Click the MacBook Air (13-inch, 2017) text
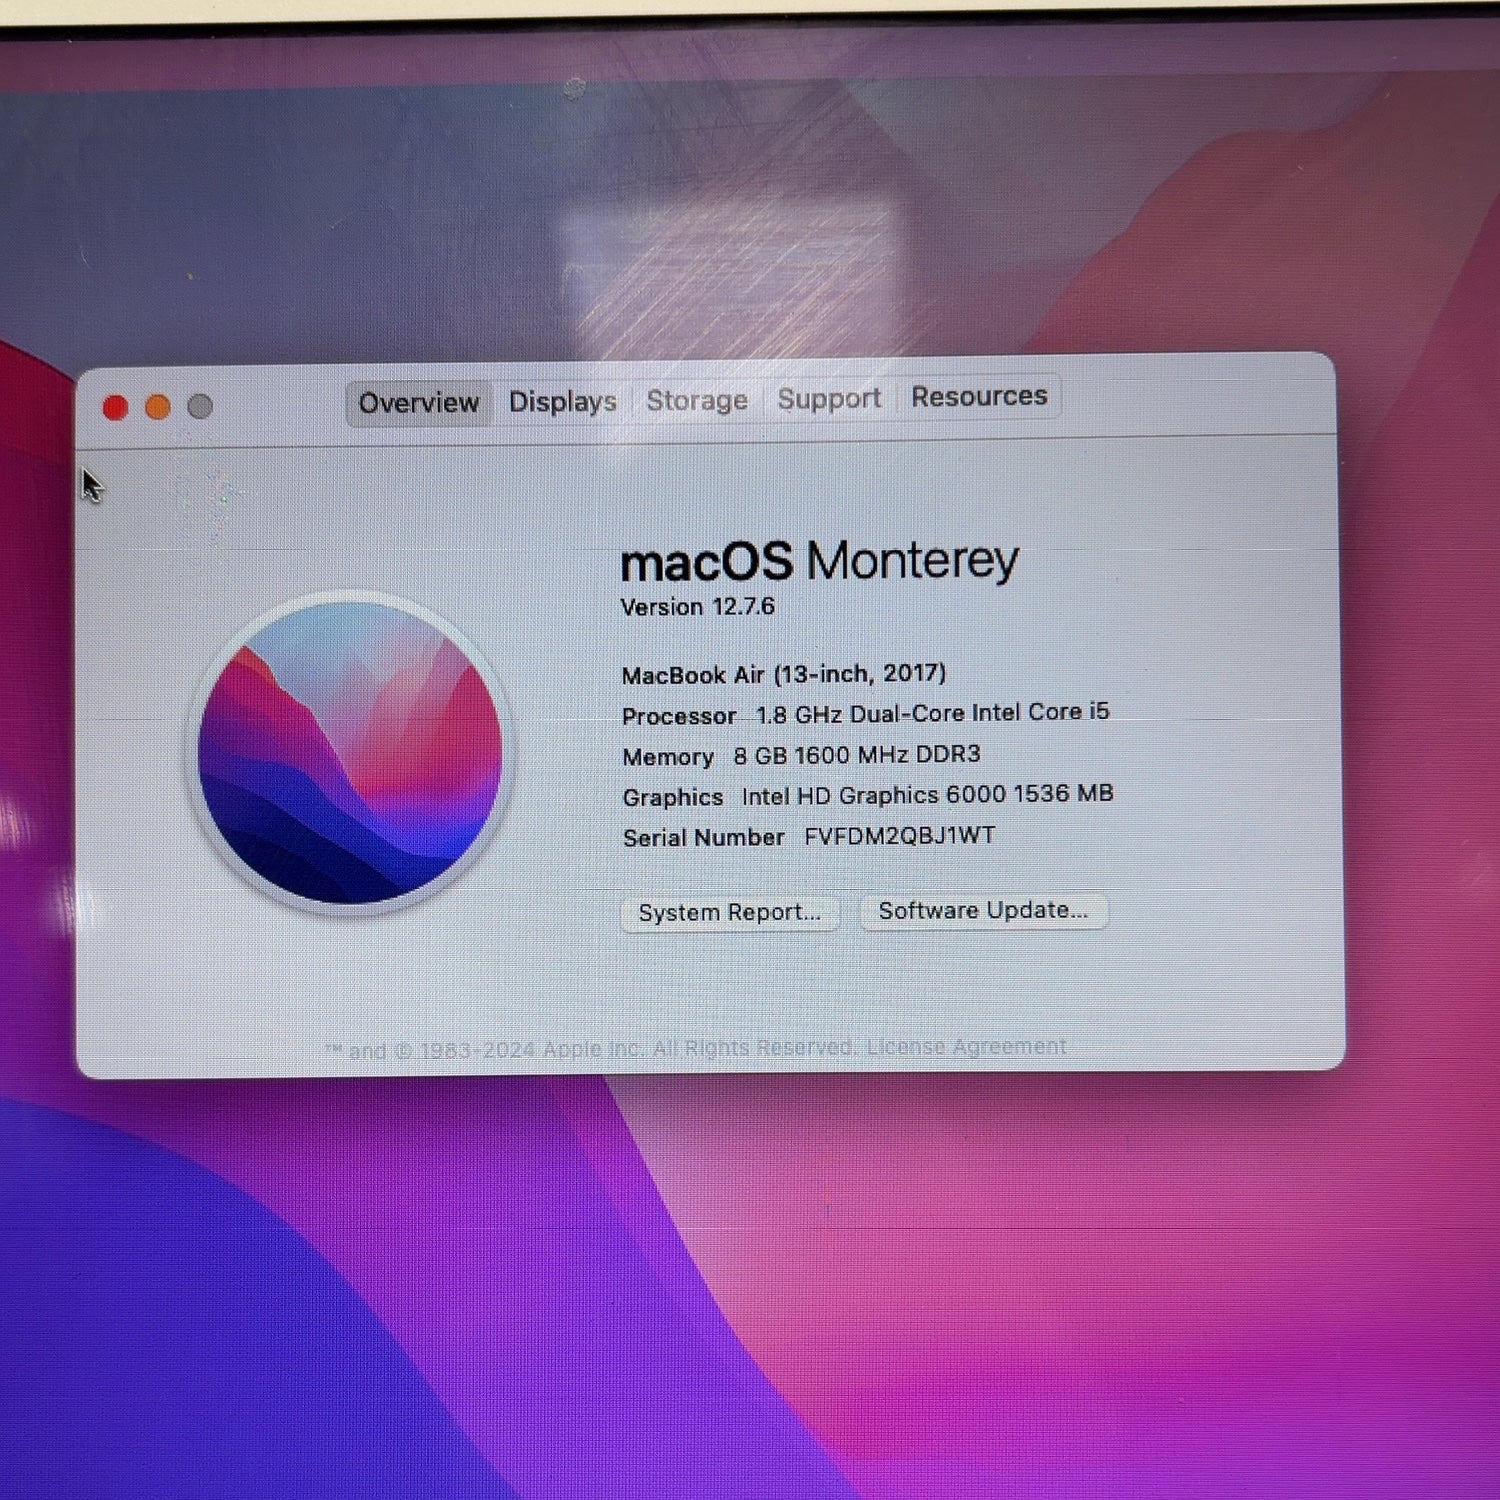1500x1500 pixels. click(784, 674)
